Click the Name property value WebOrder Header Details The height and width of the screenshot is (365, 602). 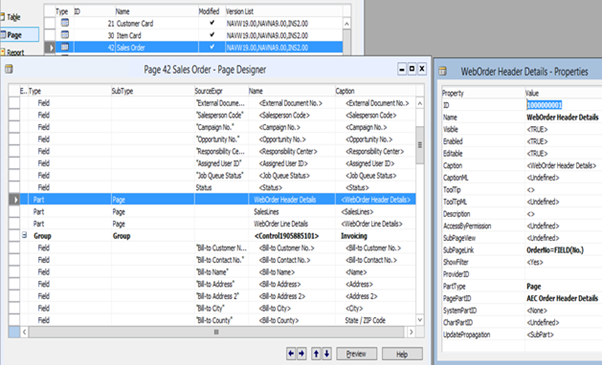tap(562, 117)
